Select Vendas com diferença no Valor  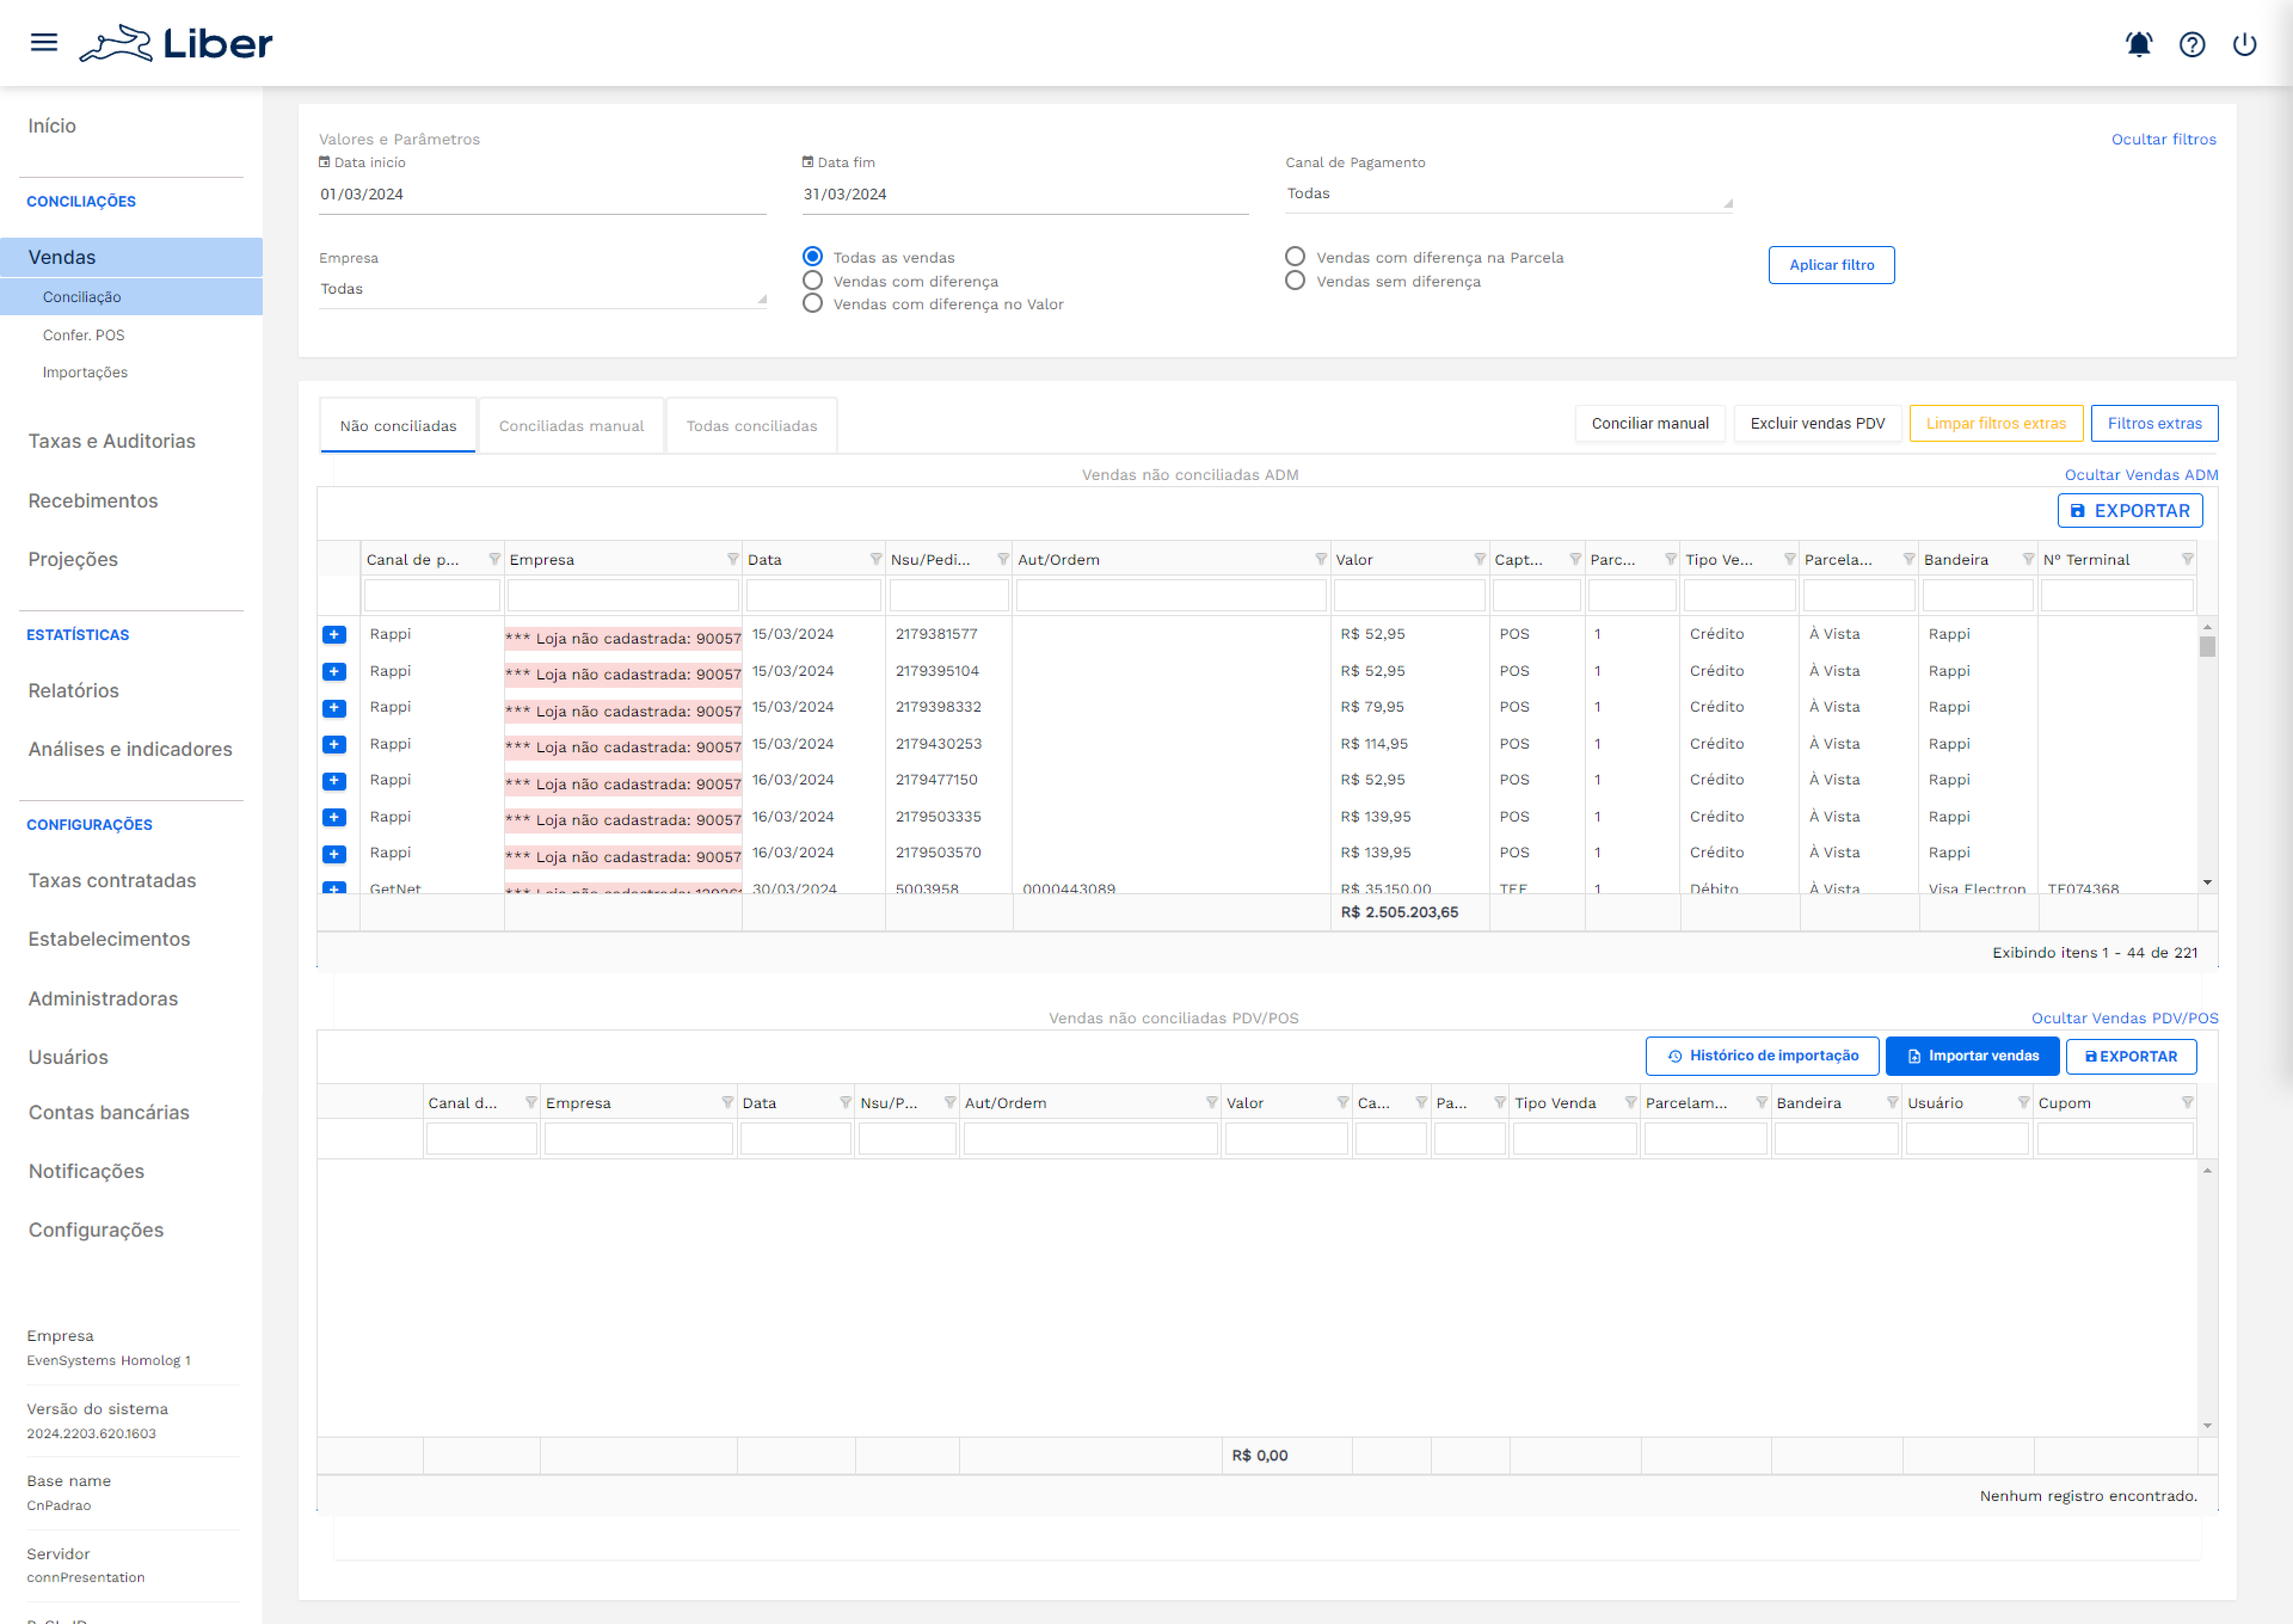pos(813,304)
